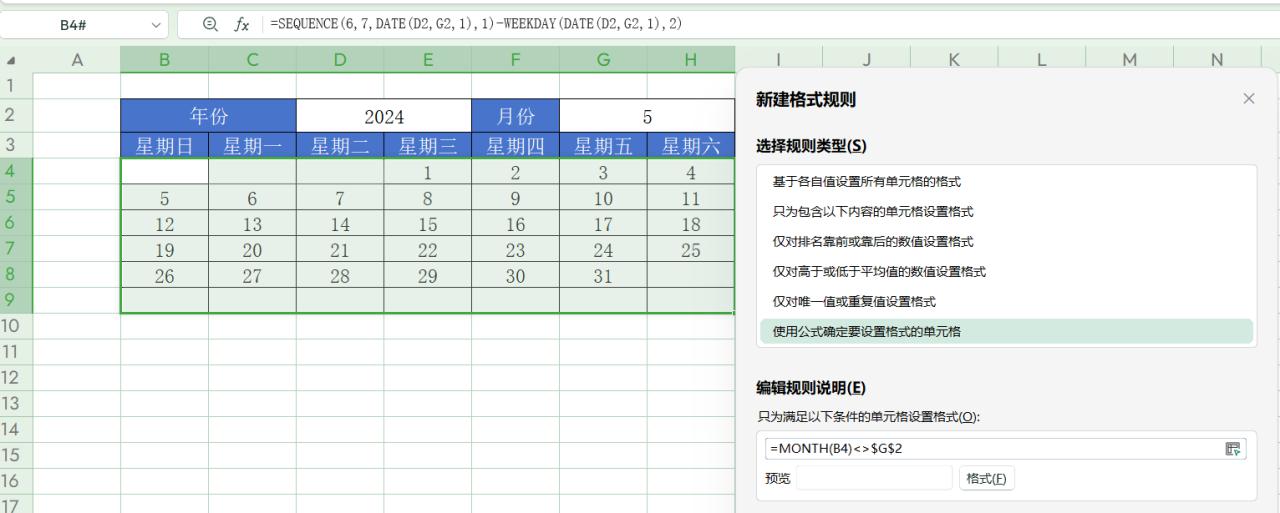Select column A header

click(77, 60)
